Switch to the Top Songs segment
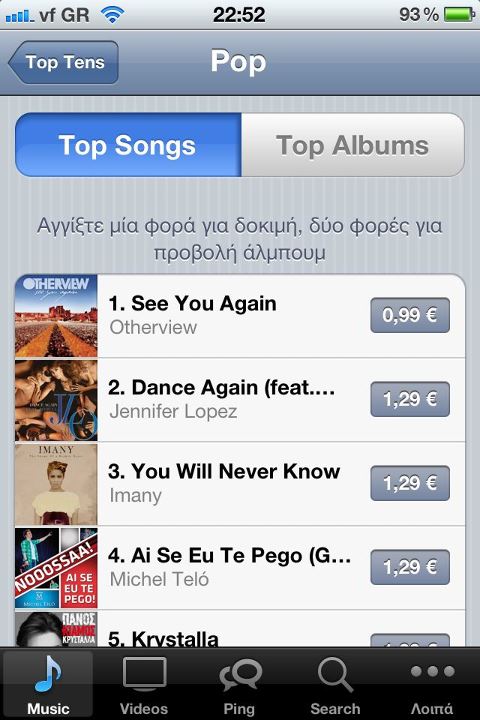This screenshot has height=720, width=480. pyautogui.click(x=128, y=145)
